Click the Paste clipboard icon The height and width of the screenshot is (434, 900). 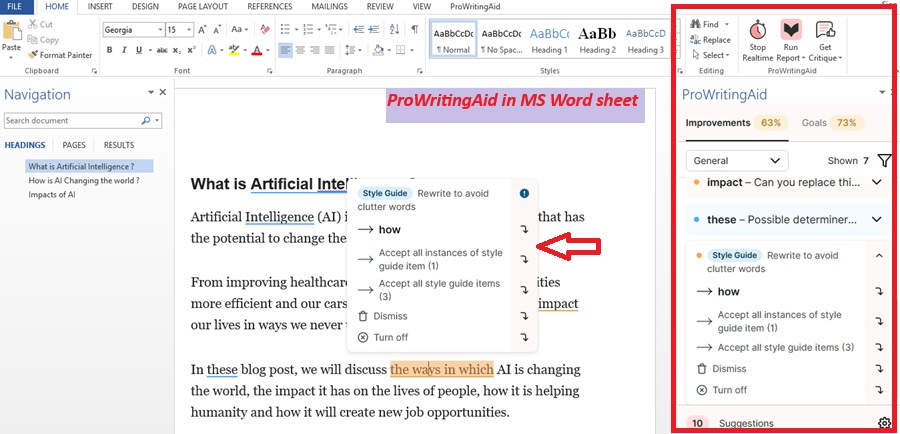click(x=11, y=32)
